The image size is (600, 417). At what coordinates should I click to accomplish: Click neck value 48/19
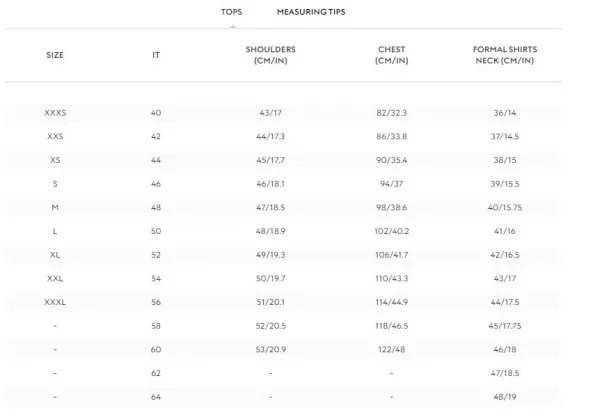(x=505, y=397)
